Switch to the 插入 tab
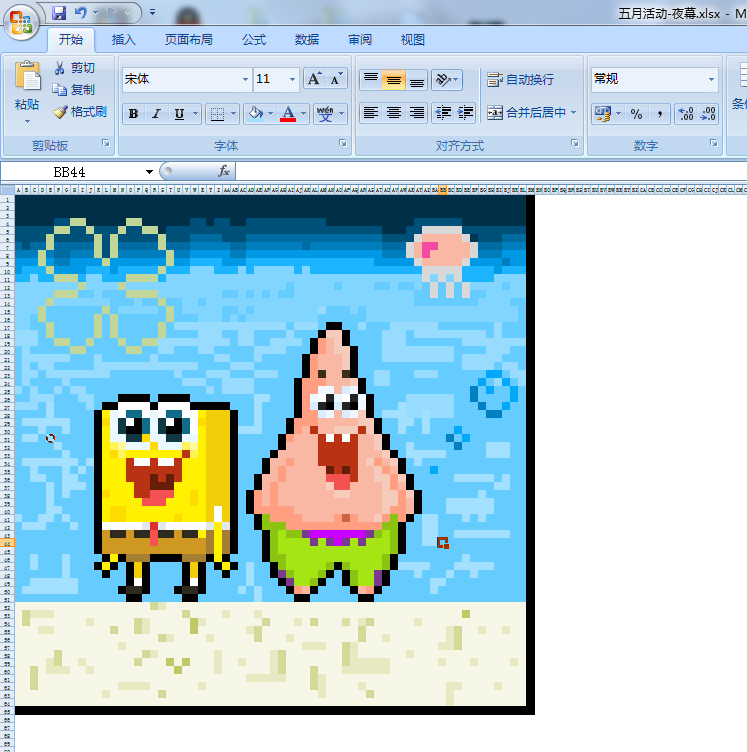Viewport: 747px width, 752px height. 124,40
